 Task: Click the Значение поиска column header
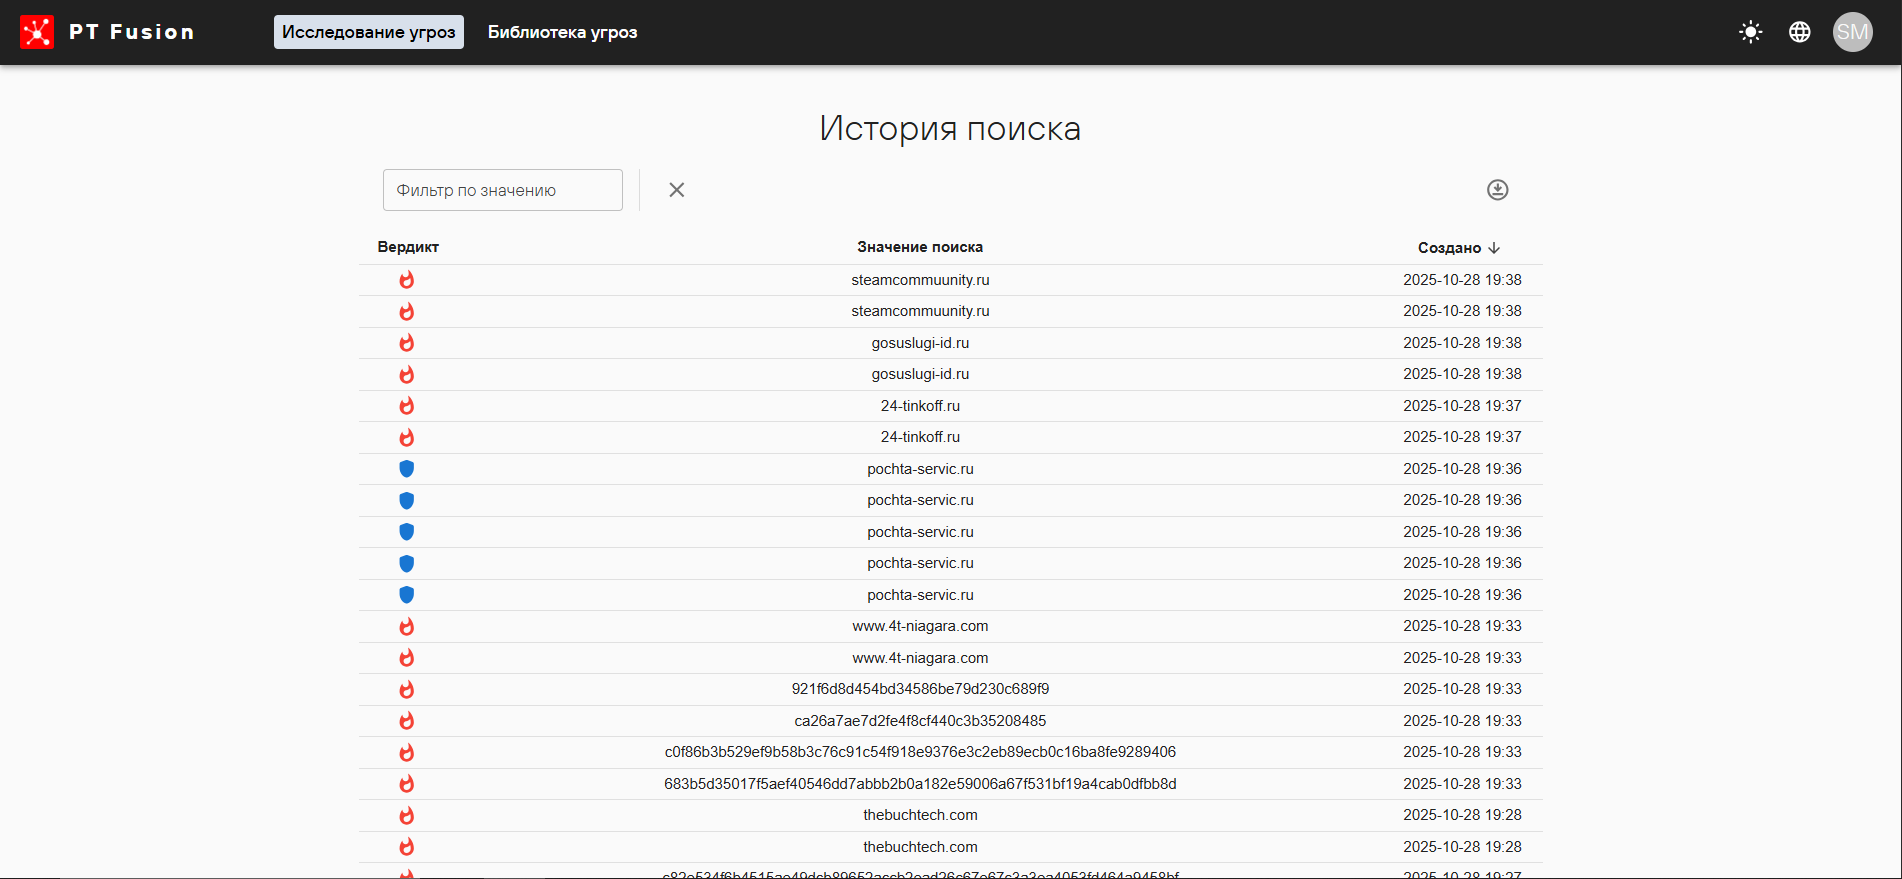point(919,247)
